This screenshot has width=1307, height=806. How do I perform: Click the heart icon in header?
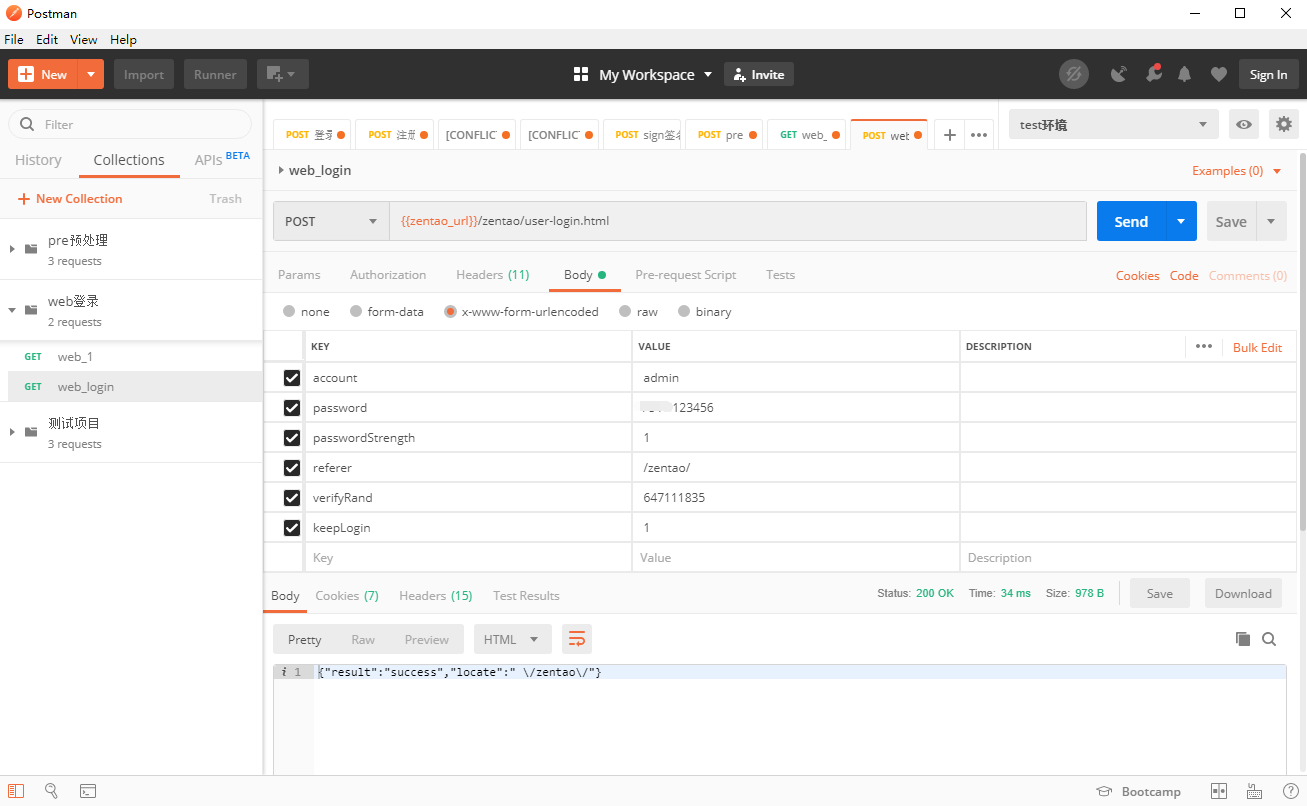tap(1218, 74)
